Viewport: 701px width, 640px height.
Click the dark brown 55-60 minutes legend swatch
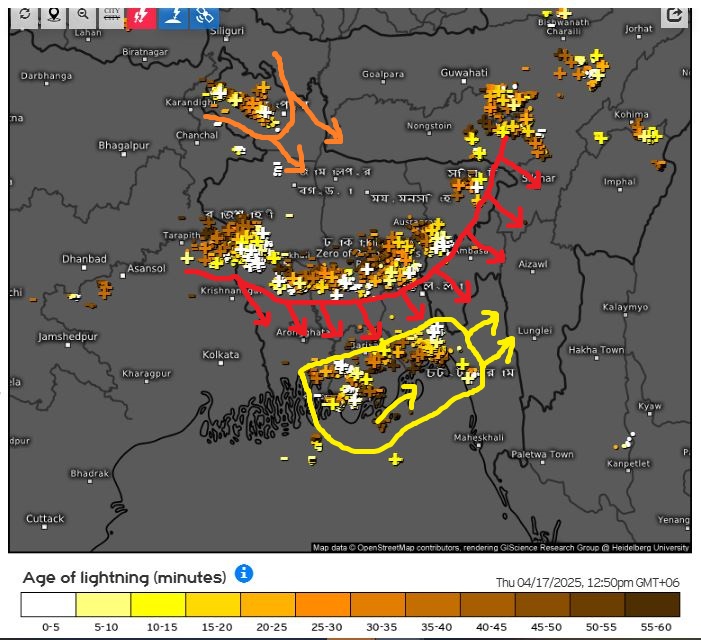tap(652, 605)
